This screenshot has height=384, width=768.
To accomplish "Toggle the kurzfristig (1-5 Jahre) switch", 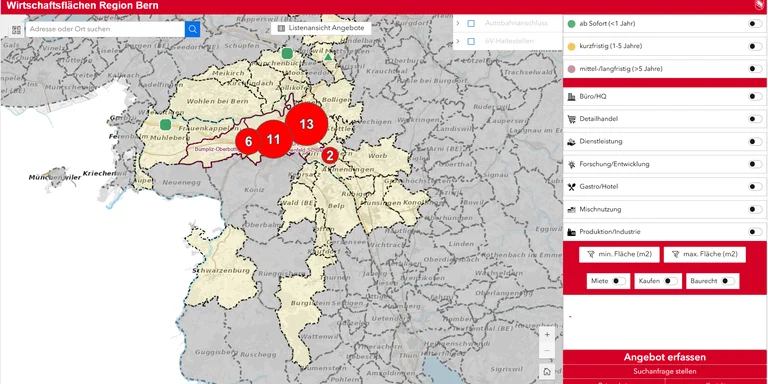I will click(755, 47).
